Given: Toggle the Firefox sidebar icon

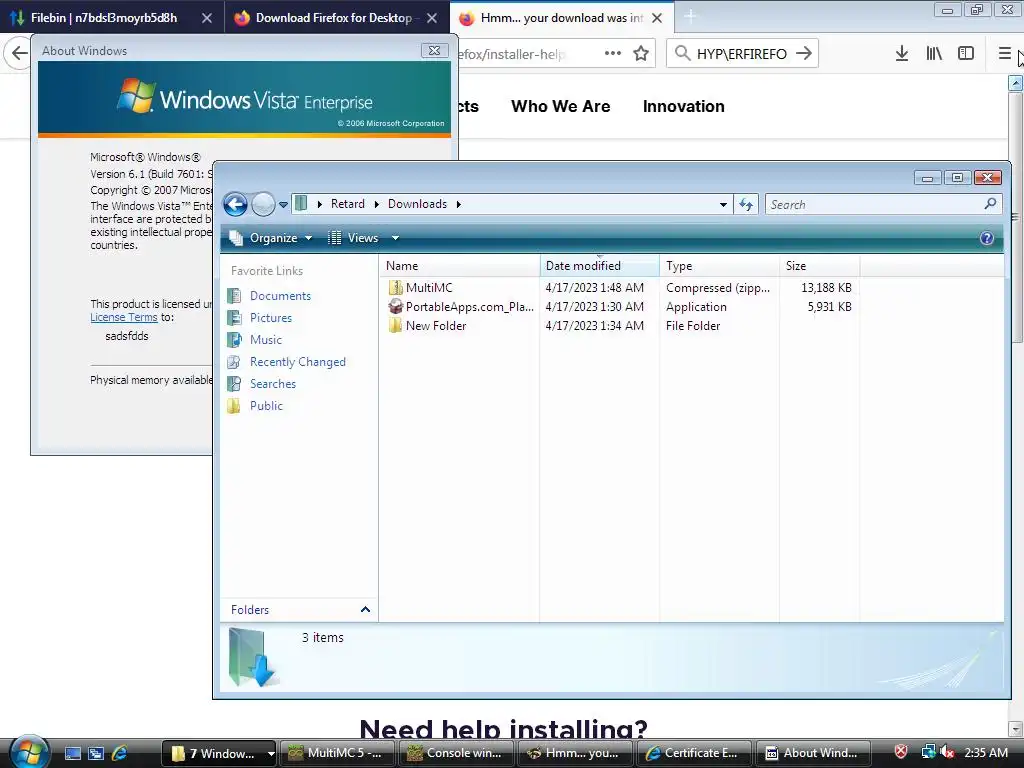Looking at the screenshot, I should coord(966,54).
